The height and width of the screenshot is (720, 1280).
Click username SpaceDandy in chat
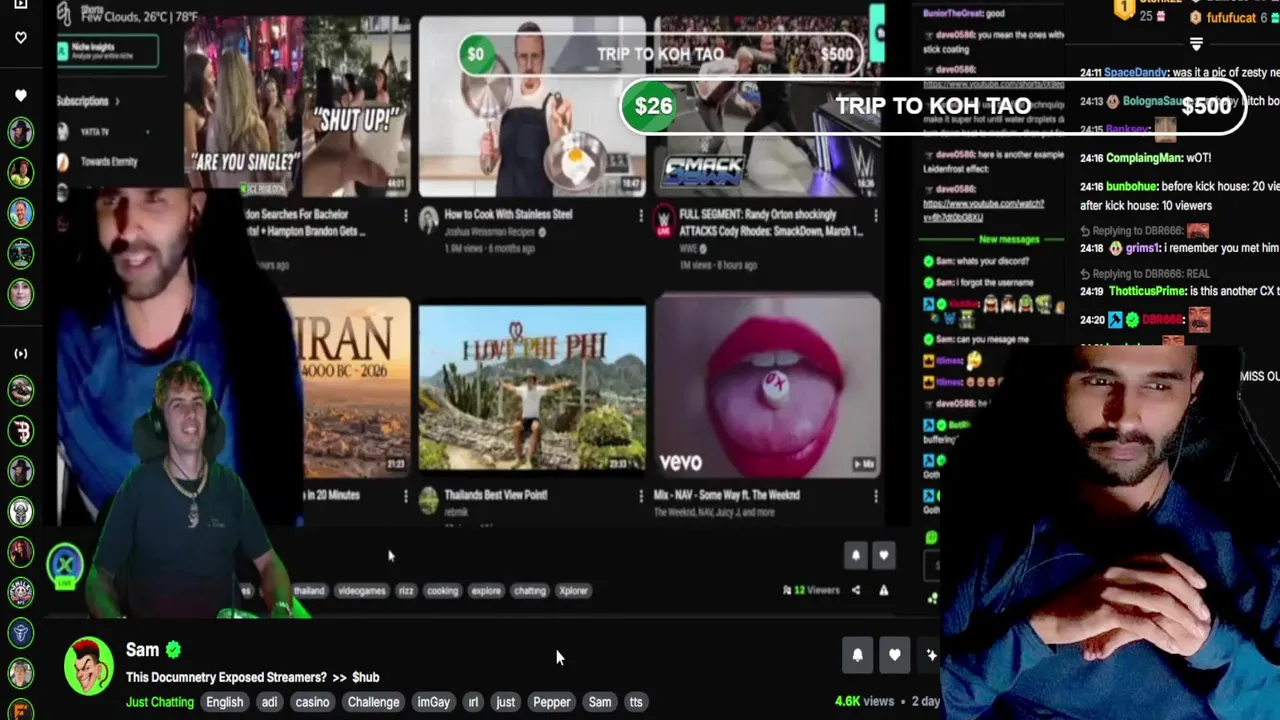[1137, 73]
